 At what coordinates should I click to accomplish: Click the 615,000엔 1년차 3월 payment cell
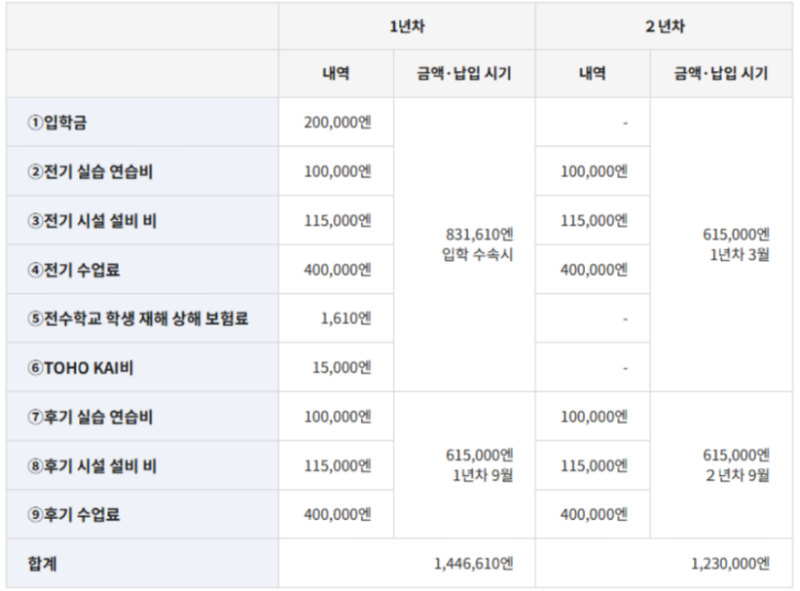(736, 244)
